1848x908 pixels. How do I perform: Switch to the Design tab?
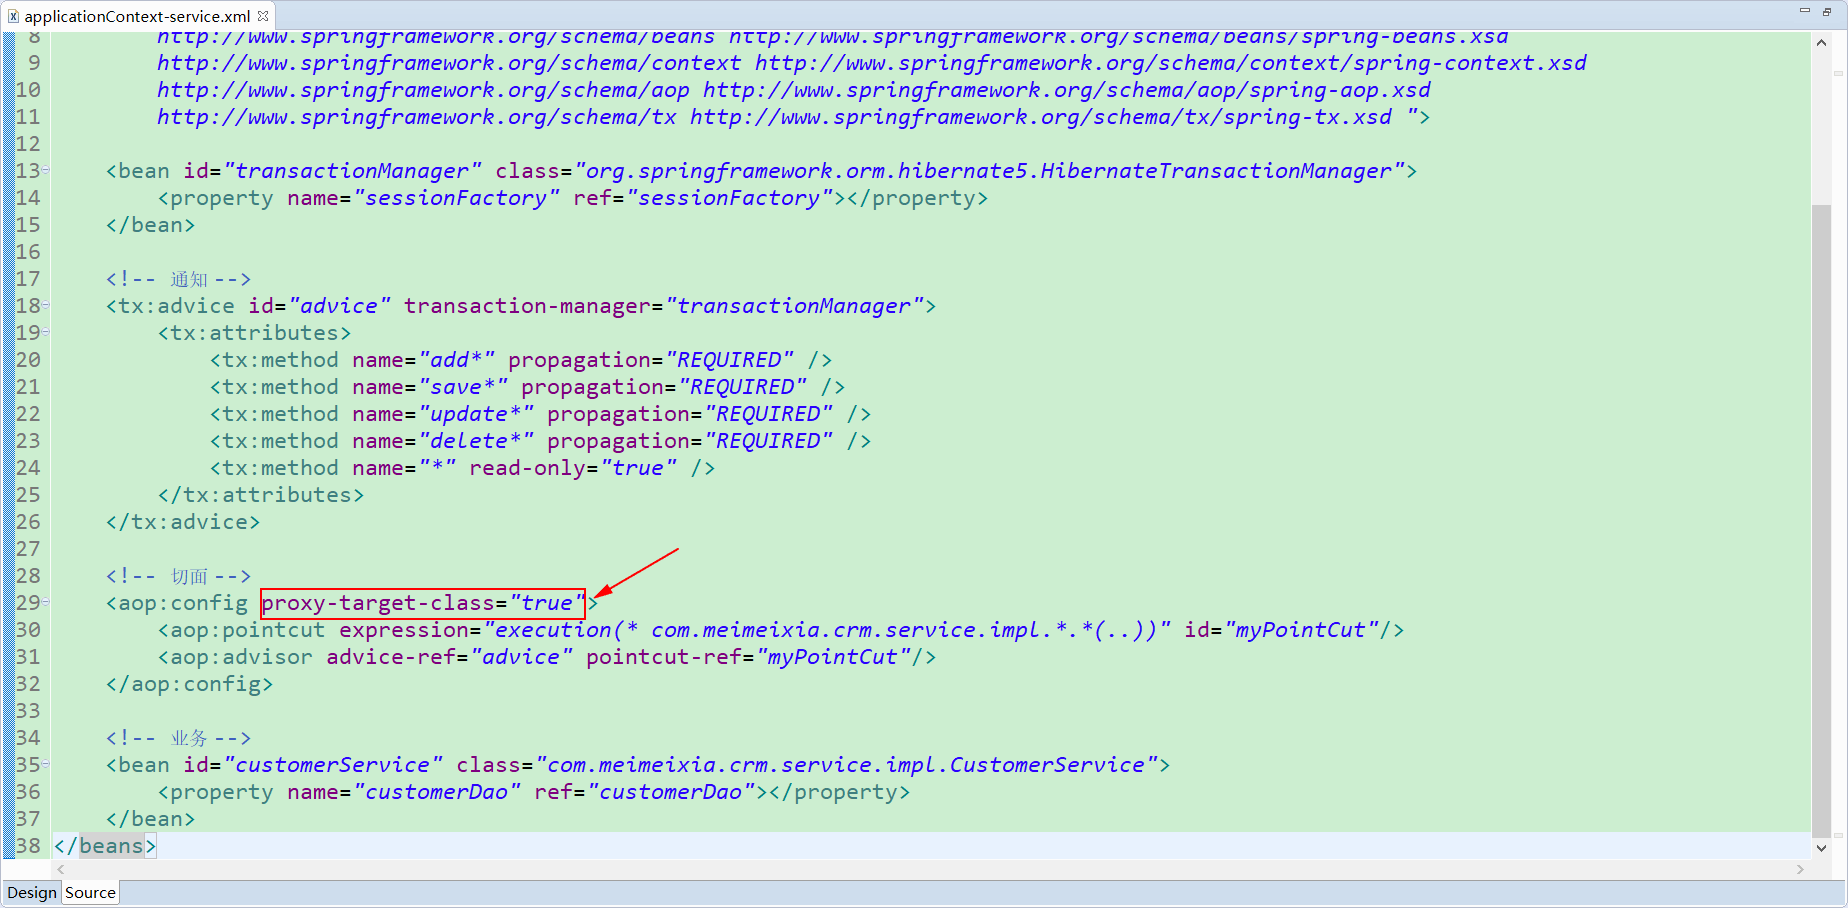(x=31, y=892)
